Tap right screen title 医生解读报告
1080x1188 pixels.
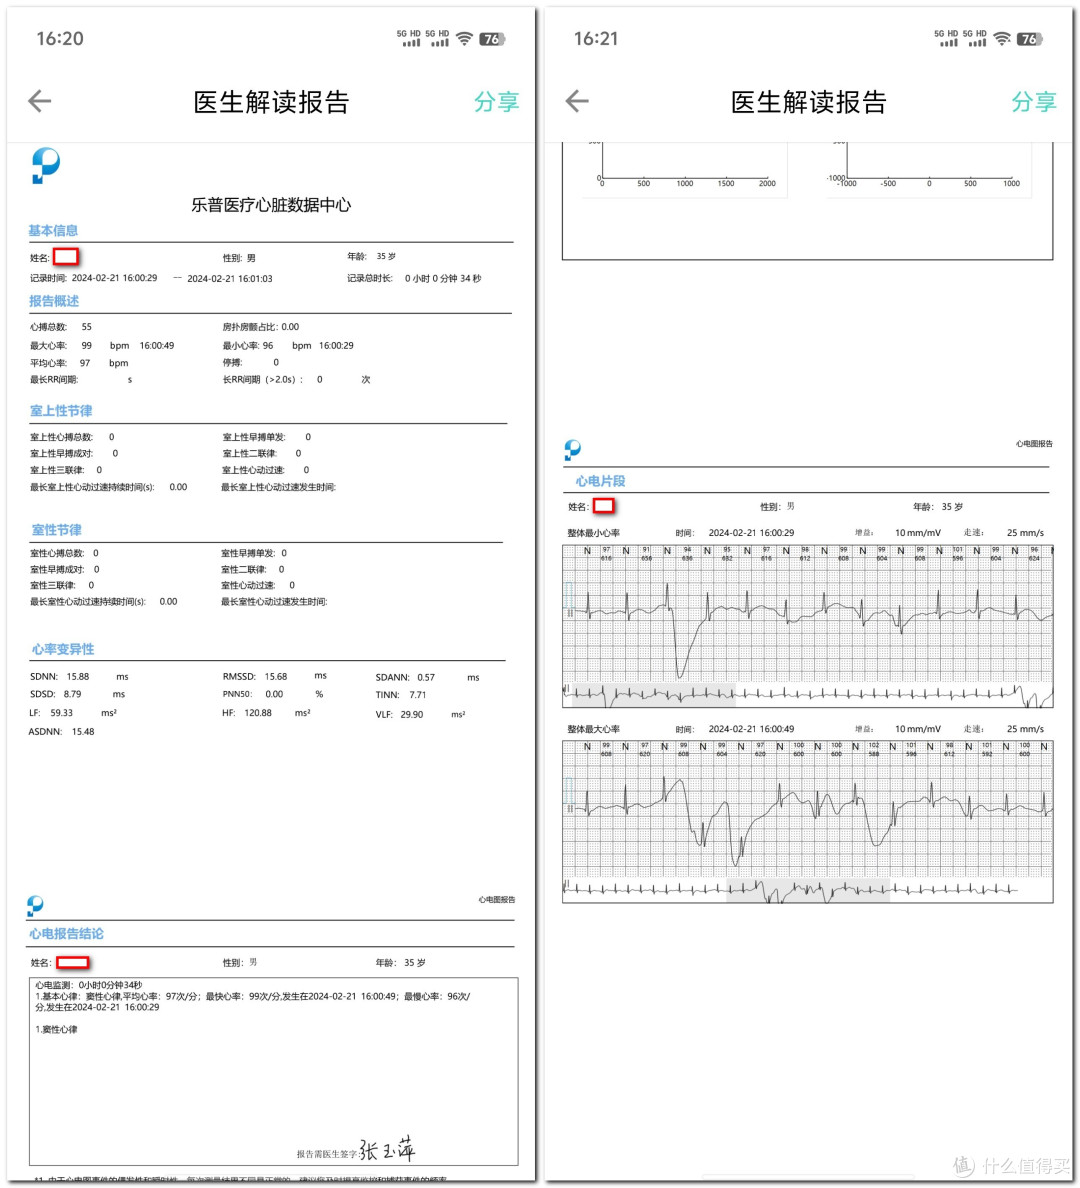coord(808,102)
